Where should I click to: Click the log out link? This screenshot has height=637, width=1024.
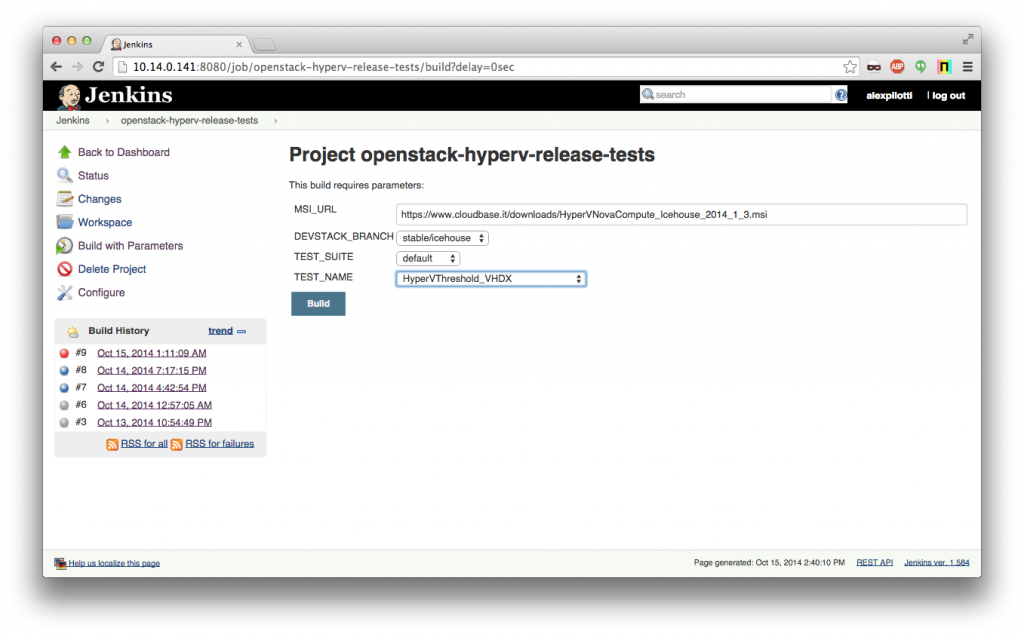point(947,95)
